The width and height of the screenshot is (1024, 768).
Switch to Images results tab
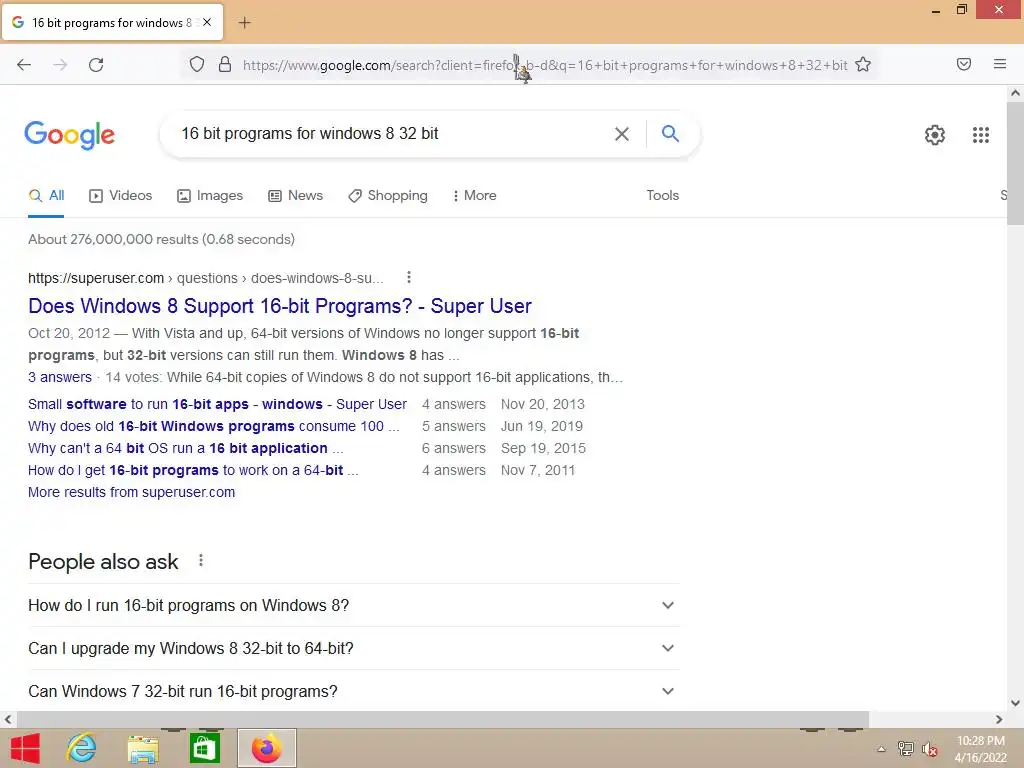(x=210, y=195)
